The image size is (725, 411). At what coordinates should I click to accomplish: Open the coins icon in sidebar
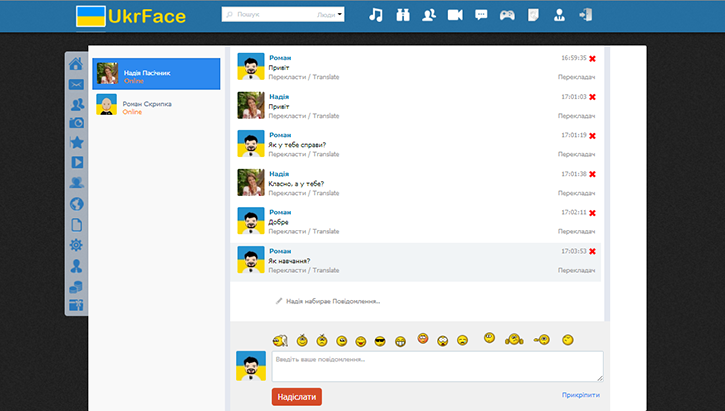click(x=76, y=287)
